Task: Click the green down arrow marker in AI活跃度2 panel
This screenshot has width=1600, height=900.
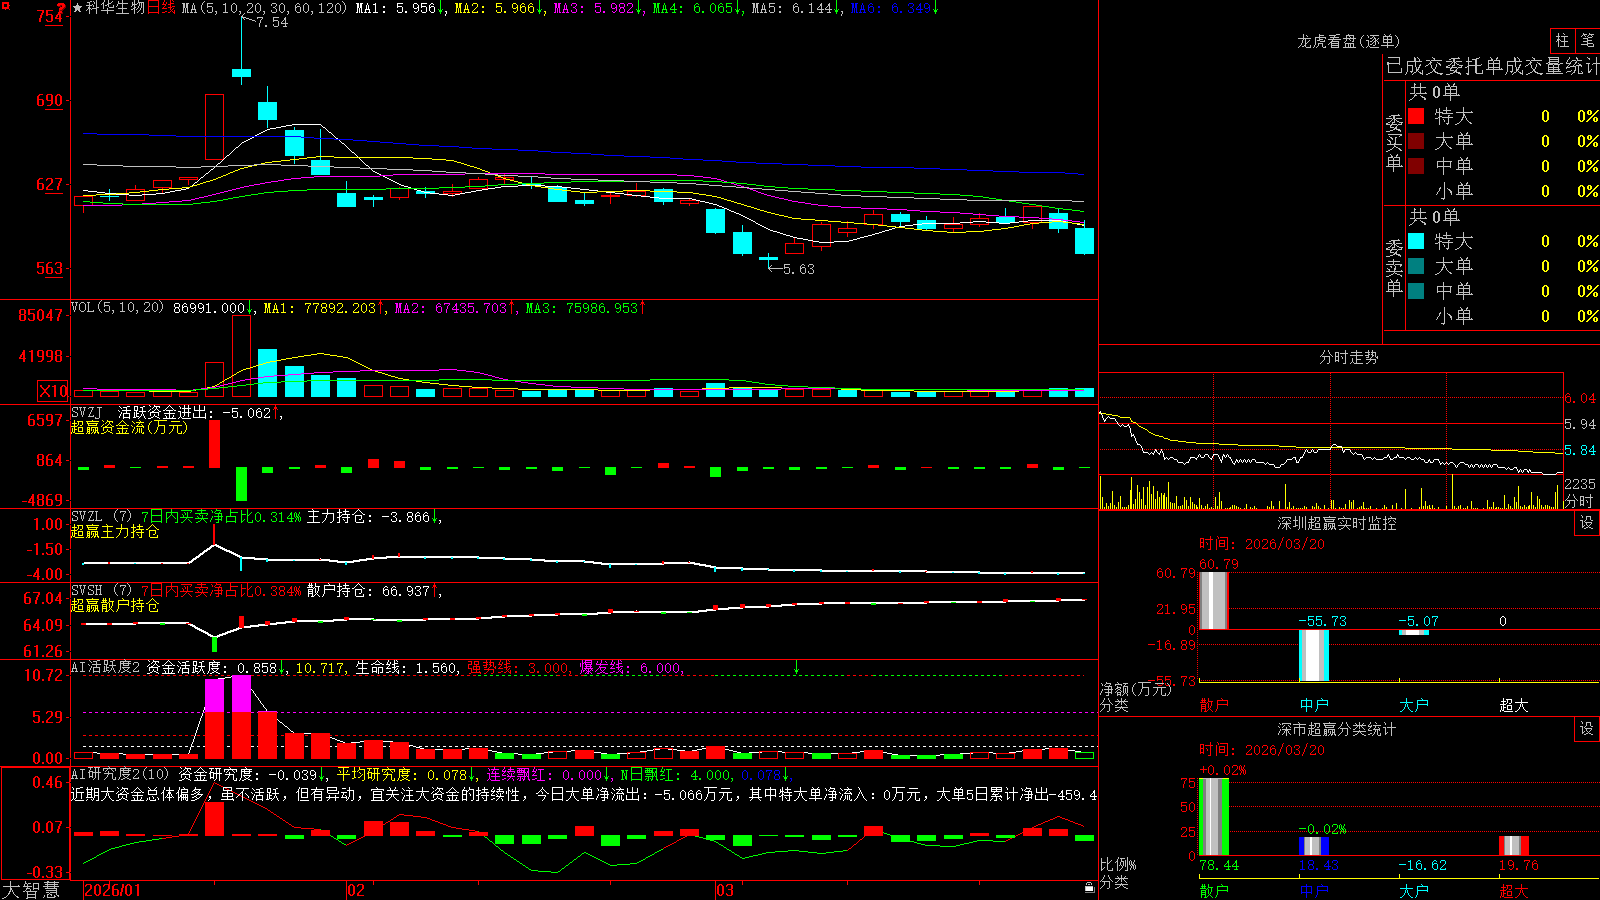Action: [796, 666]
